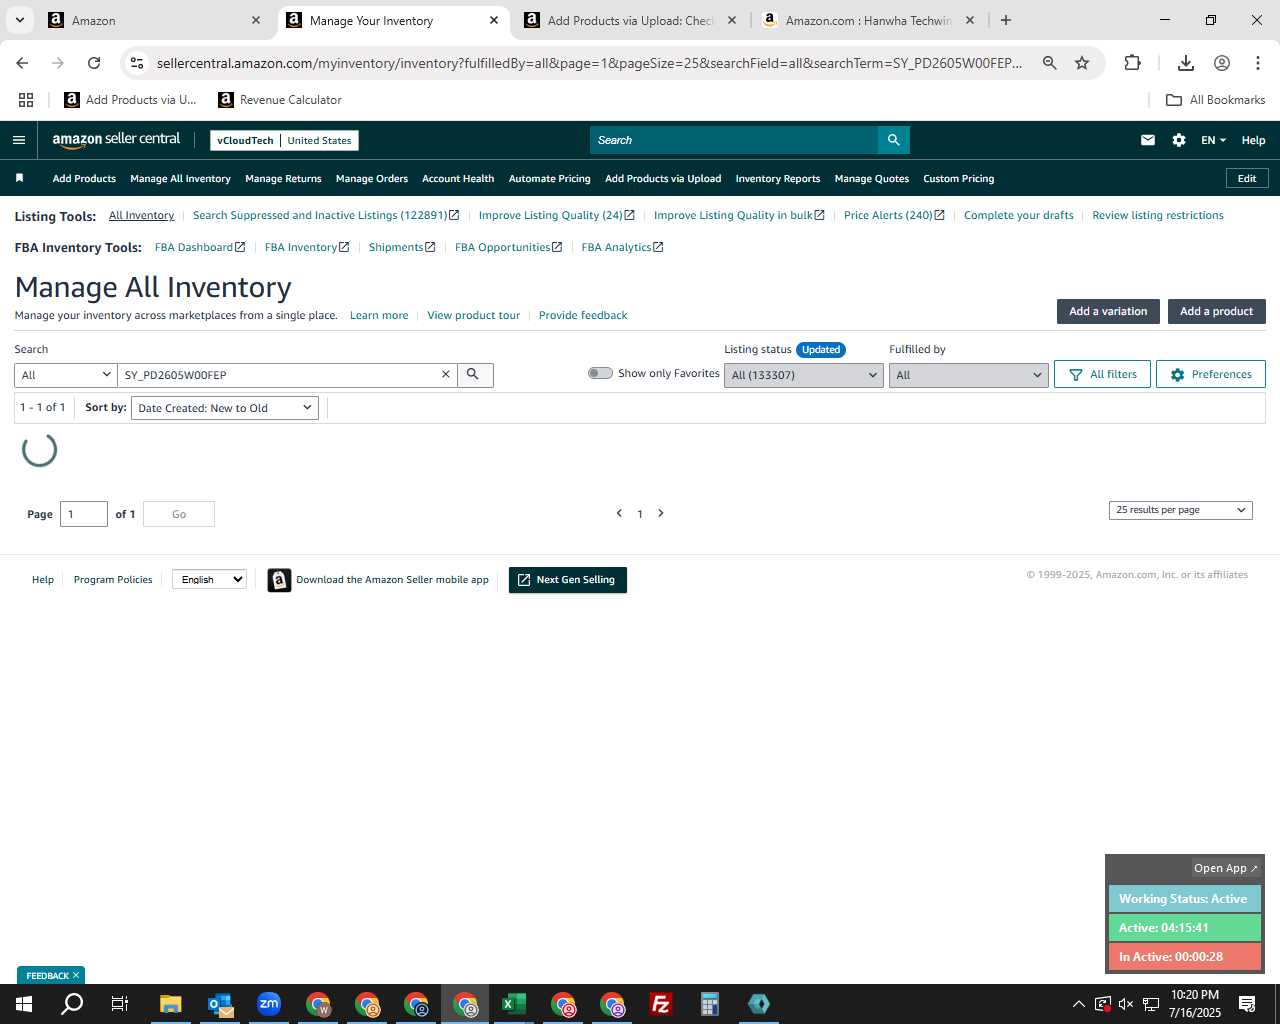Open the Price Alerts (240) link
The width and height of the screenshot is (1280, 1024).
tap(894, 215)
